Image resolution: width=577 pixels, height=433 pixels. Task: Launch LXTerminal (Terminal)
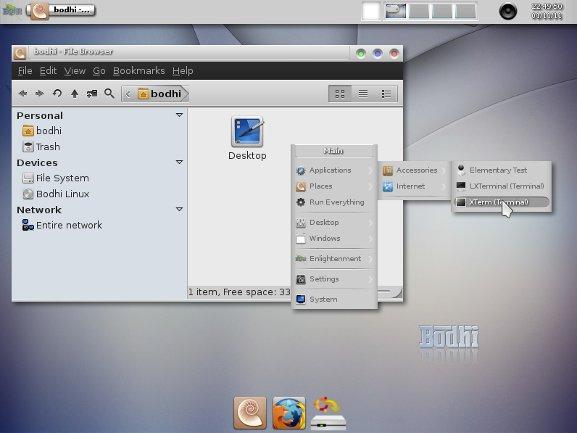(x=502, y=186)
